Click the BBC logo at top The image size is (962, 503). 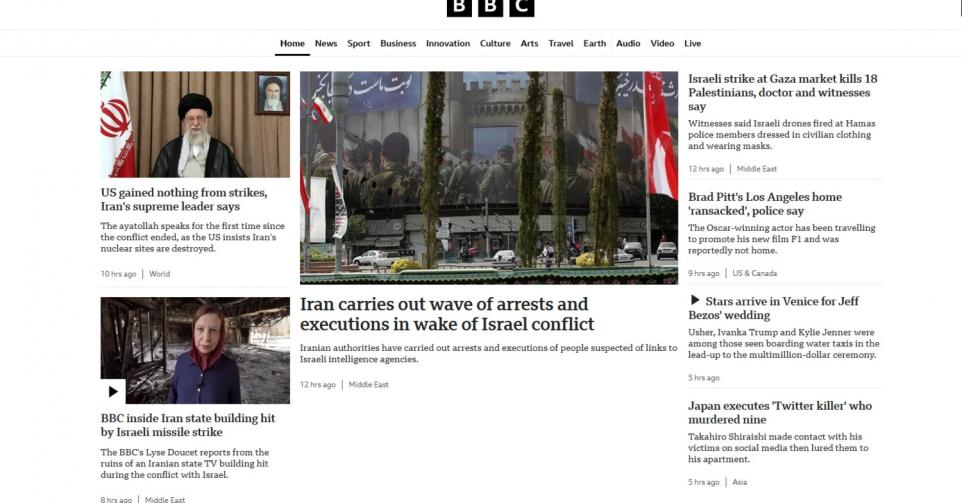[490, 7]
